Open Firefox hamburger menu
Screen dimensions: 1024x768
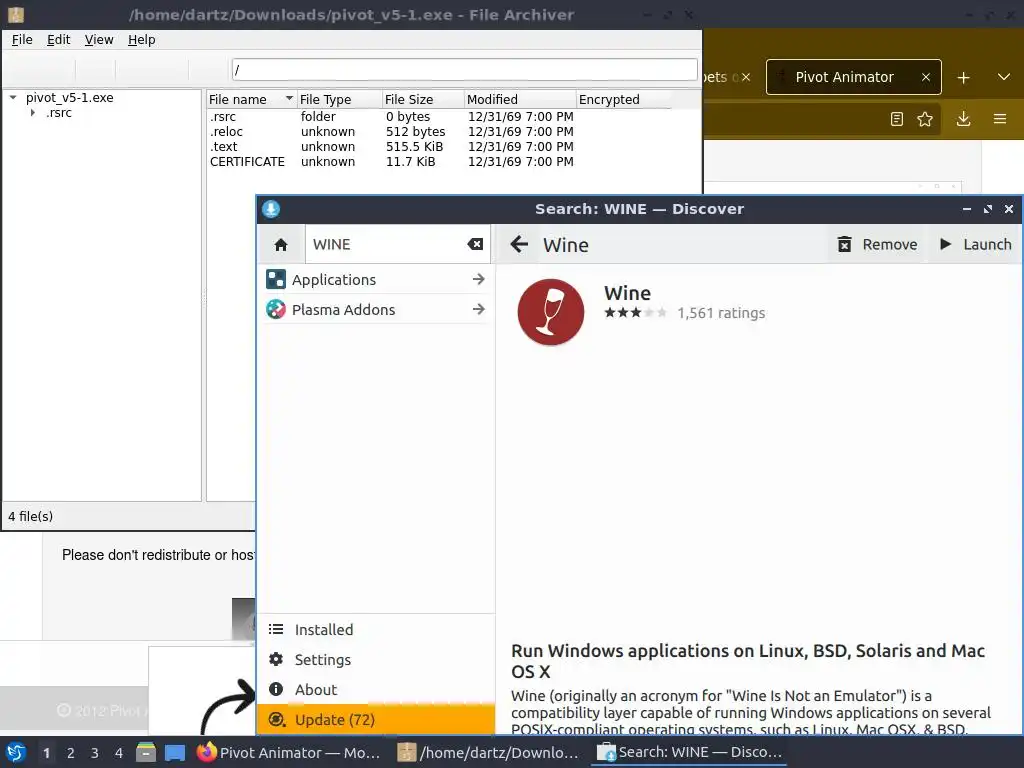[x=1000, y=119]
